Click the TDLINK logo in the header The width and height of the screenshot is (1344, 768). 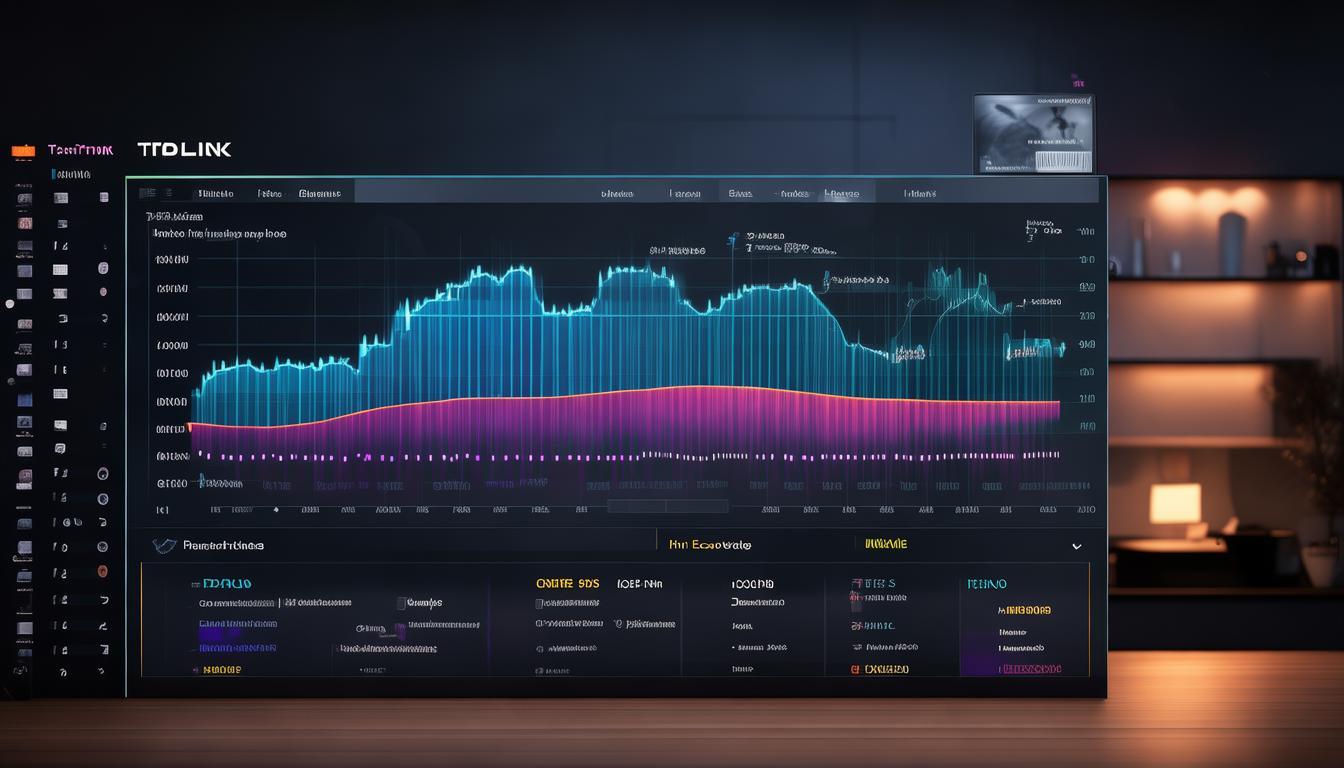click(184, 149)
